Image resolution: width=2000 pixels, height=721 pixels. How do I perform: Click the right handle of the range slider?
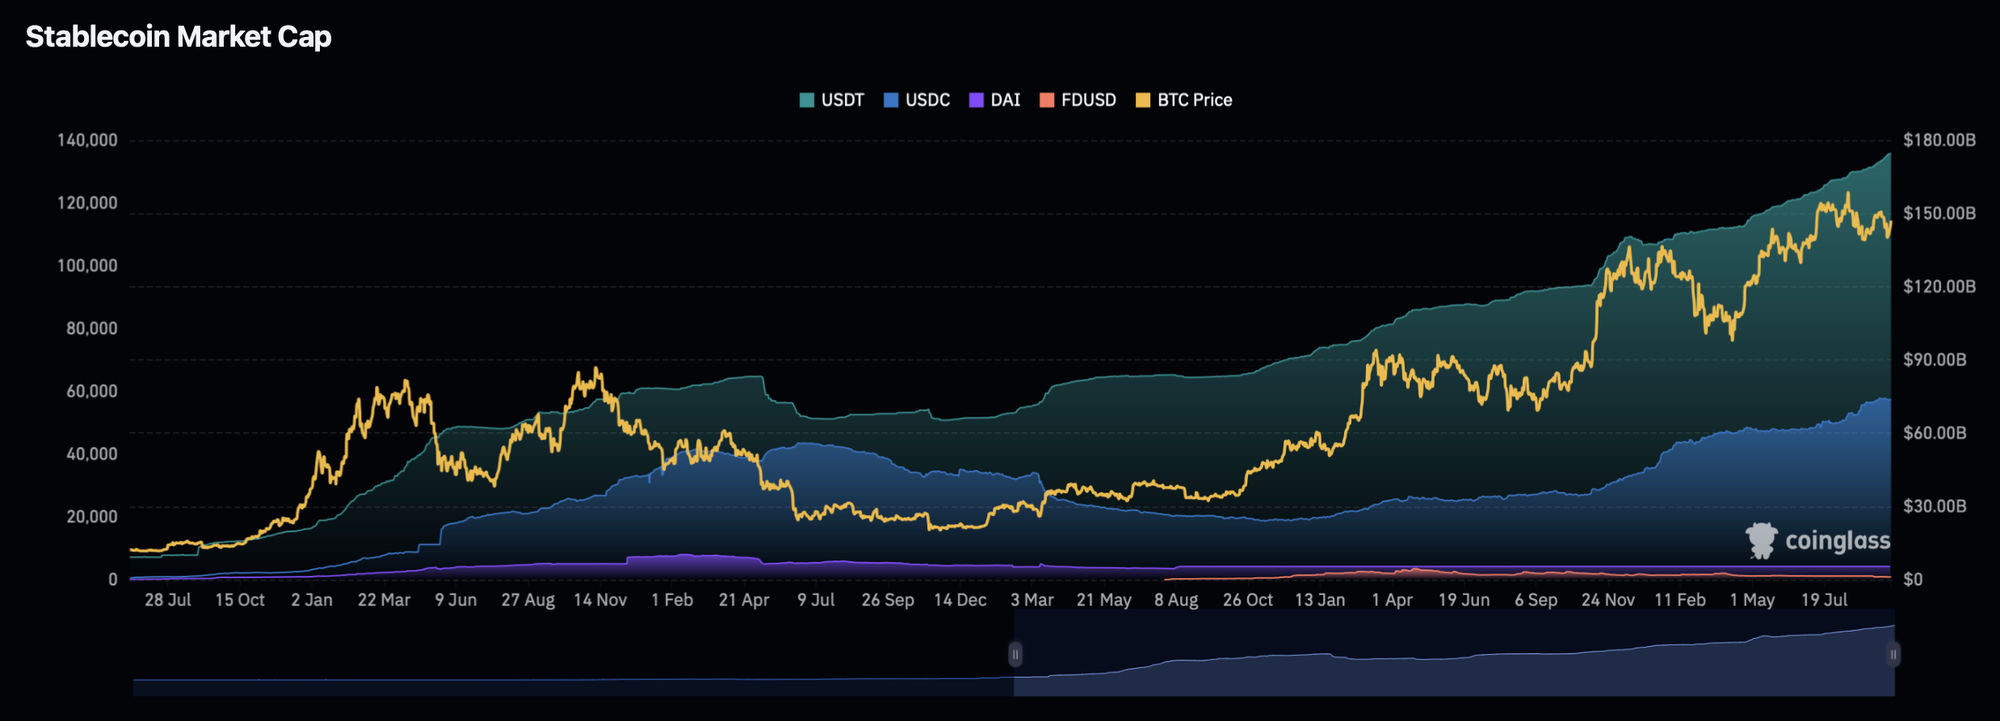pos(1893,654)
